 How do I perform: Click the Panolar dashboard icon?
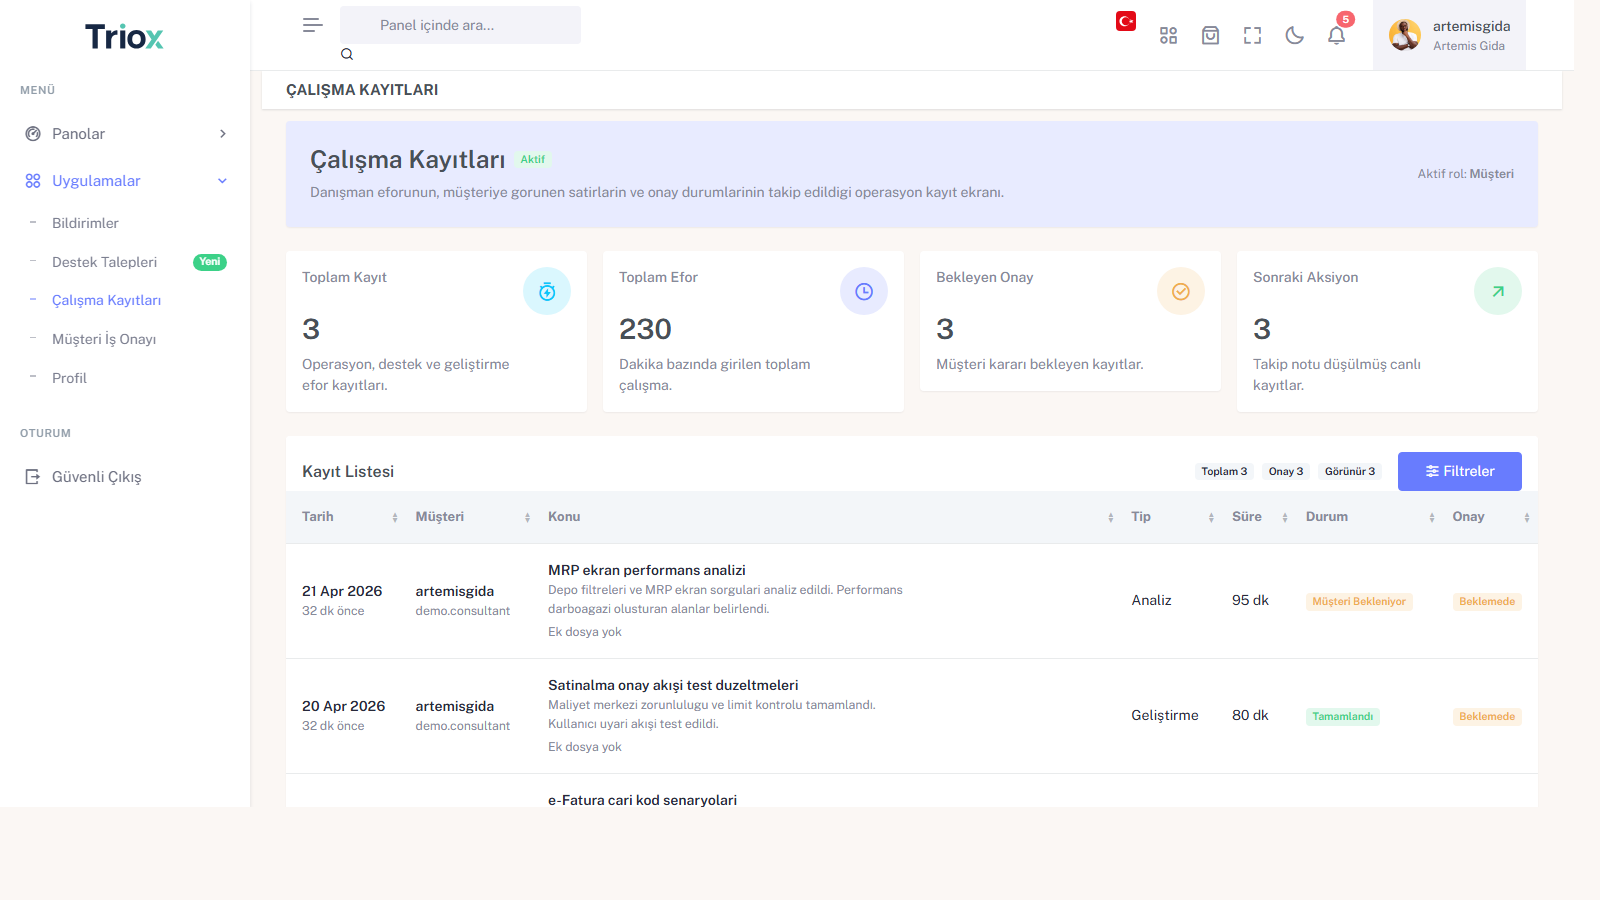pyautogui.click(x=33, y=134)
